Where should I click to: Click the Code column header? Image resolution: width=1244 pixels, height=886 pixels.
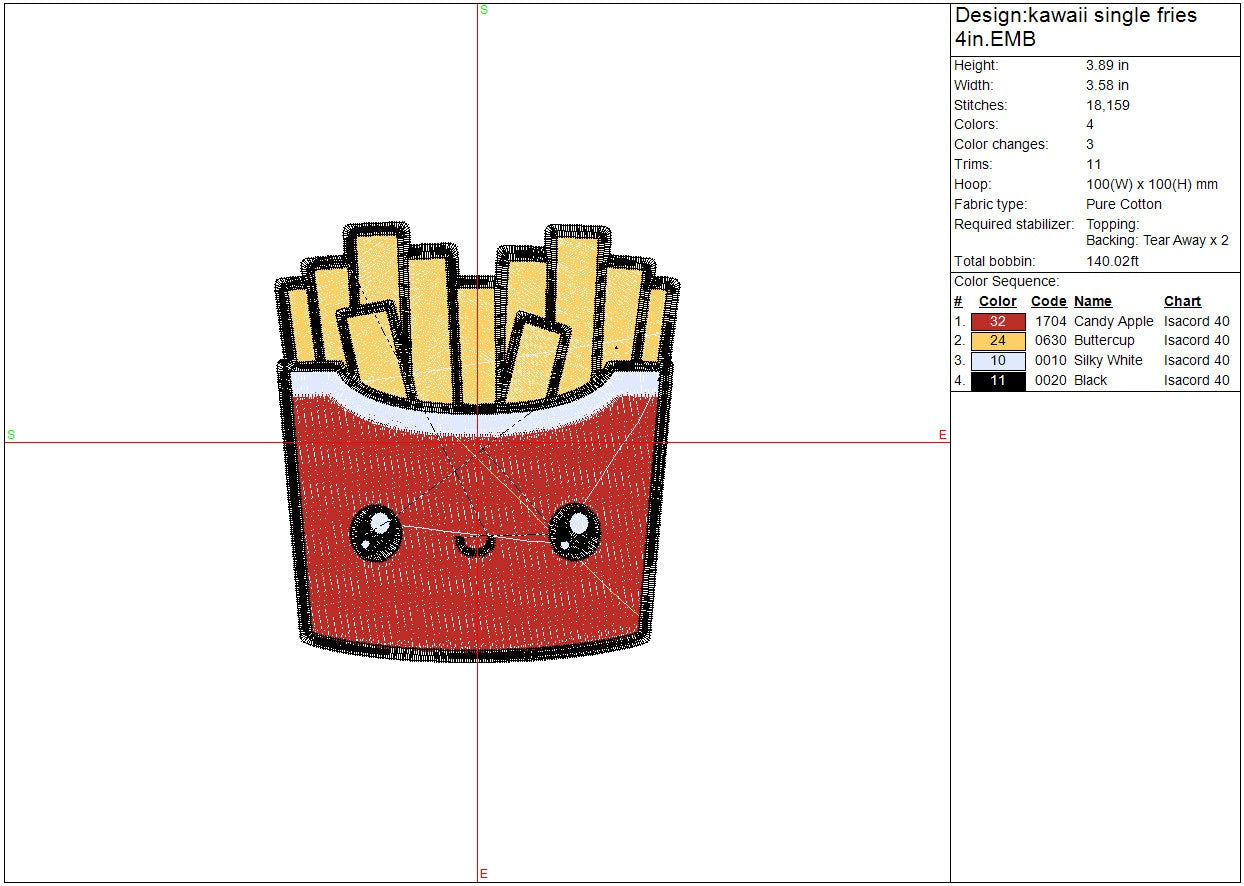(x=1048, y=301)
